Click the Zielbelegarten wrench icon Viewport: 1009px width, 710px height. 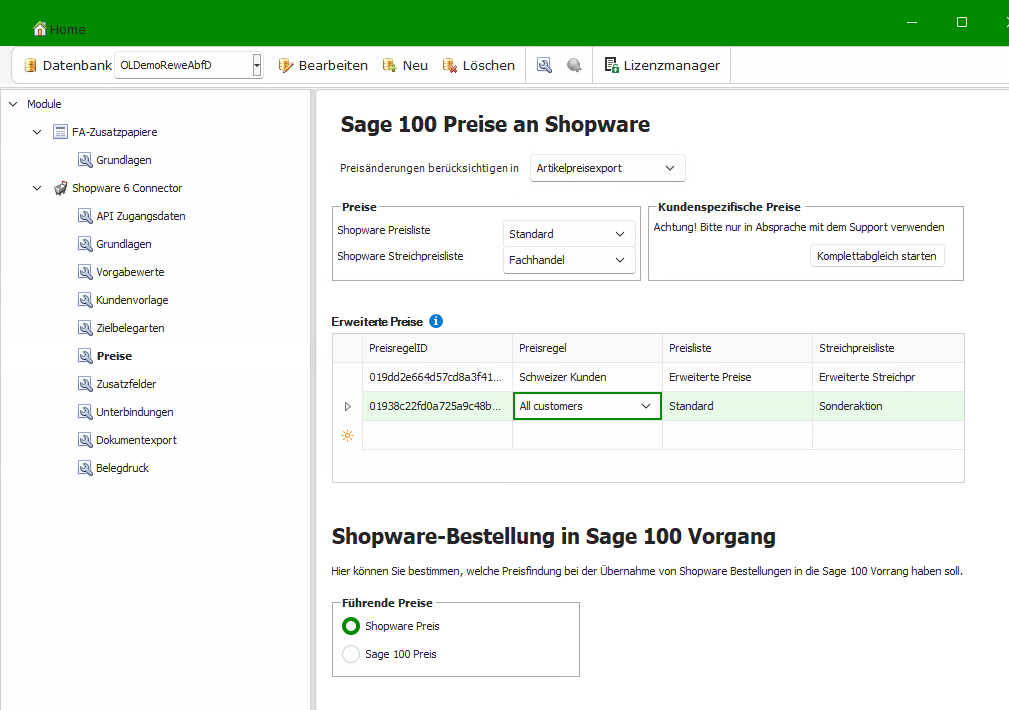(85, 328)
